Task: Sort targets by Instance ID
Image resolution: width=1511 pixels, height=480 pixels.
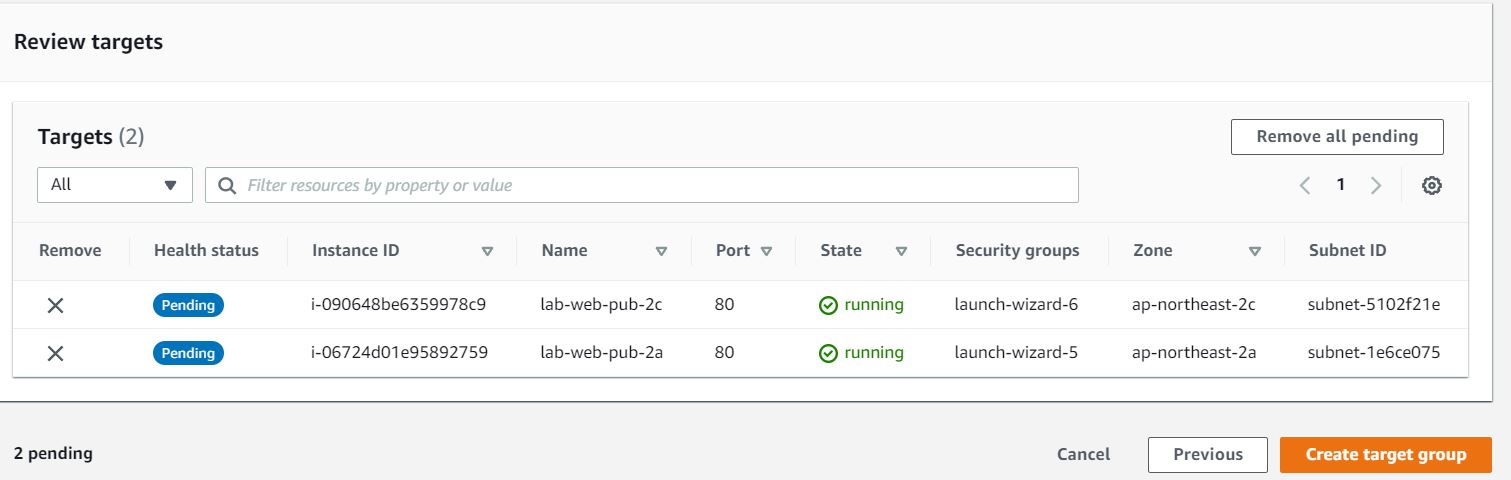Action: pyautogui.click(x=487, y=251)
